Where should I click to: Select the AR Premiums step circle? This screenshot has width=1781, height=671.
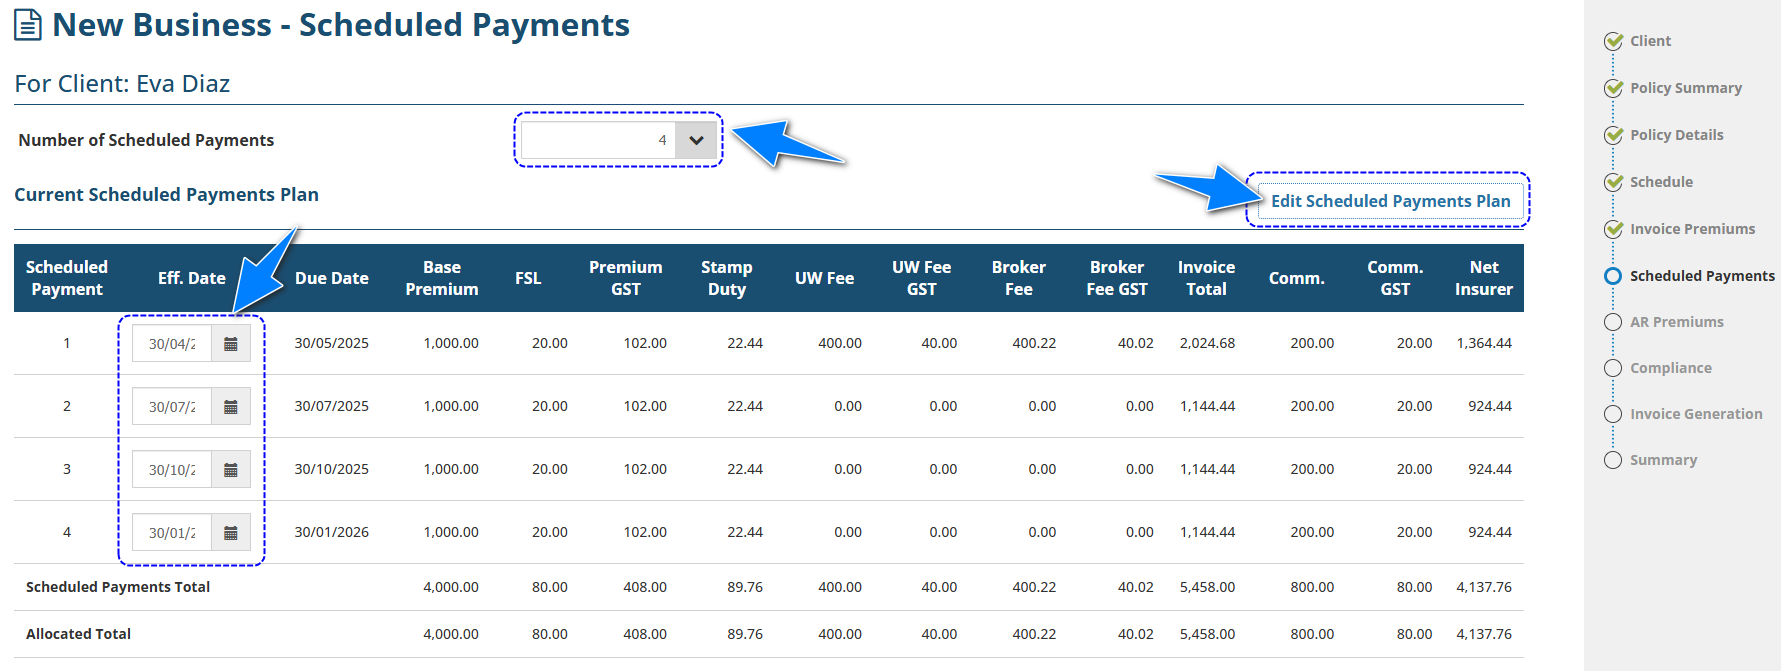(1613, 322)
